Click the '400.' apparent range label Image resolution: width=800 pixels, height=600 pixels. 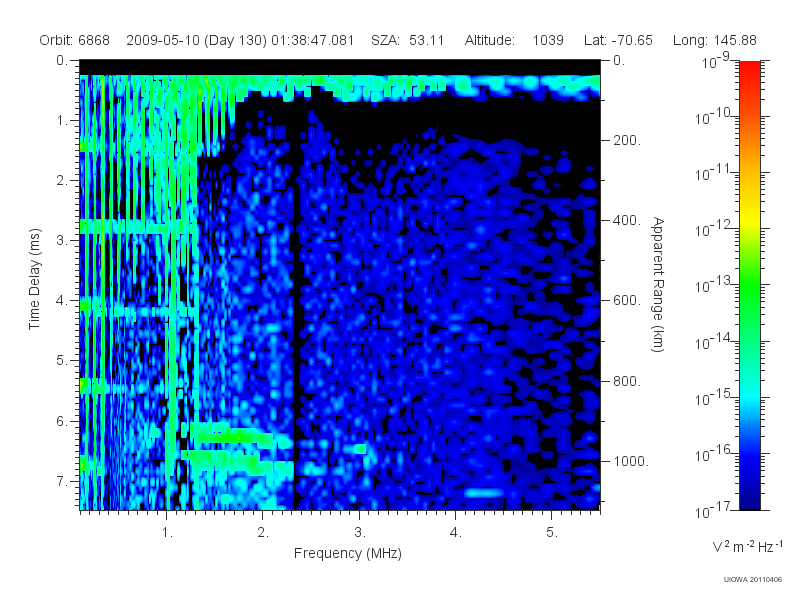click(x=627, y=220)
